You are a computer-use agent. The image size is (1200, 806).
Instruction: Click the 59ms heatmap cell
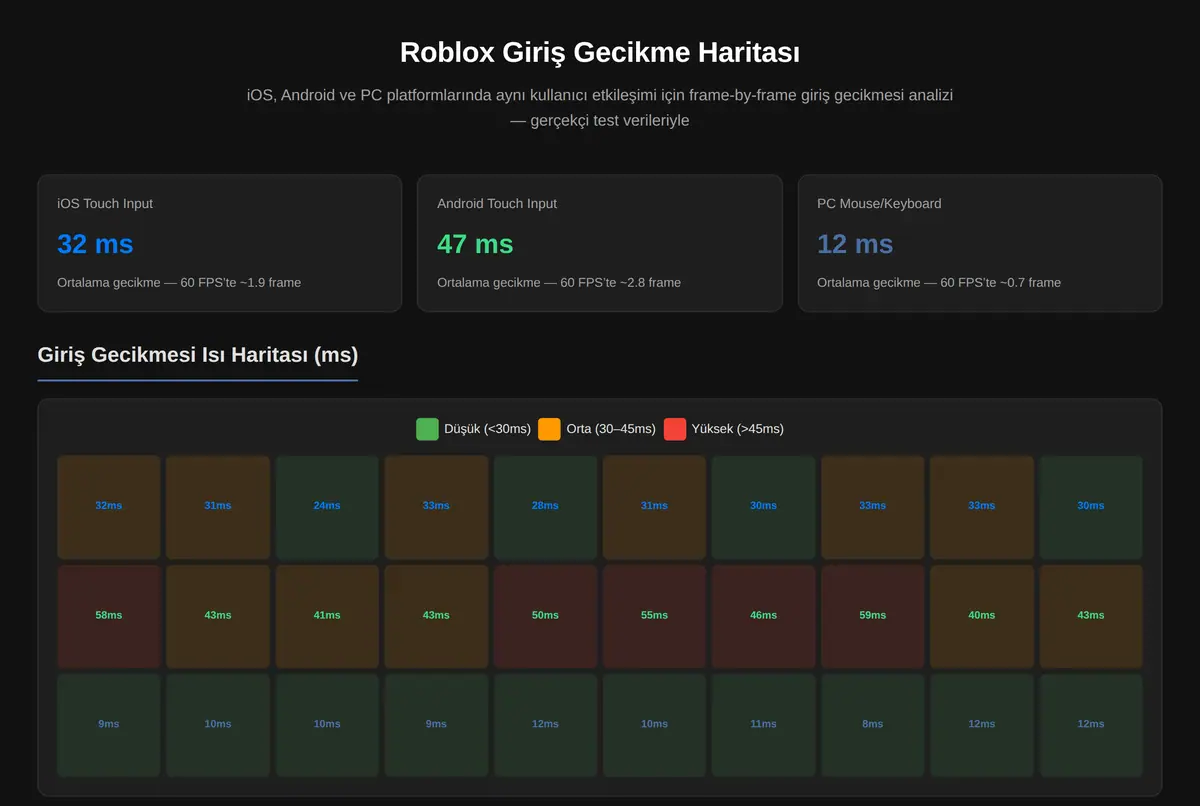click(x=873, y=616)
